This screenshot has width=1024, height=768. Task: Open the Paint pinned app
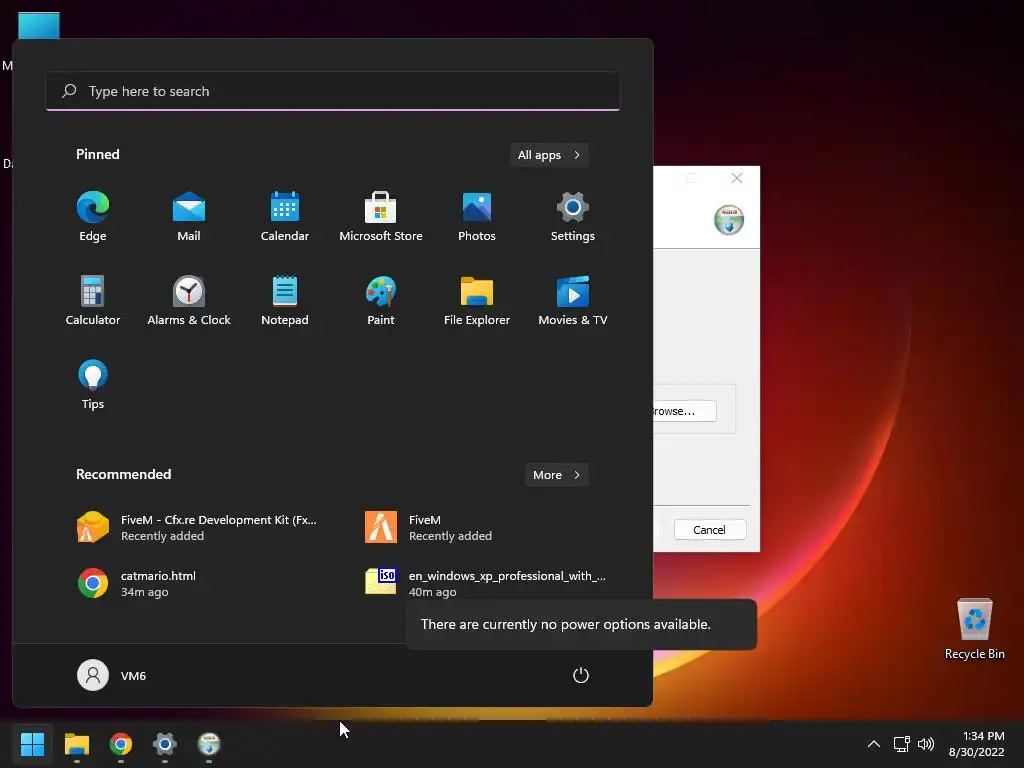[x=381, y=300]
